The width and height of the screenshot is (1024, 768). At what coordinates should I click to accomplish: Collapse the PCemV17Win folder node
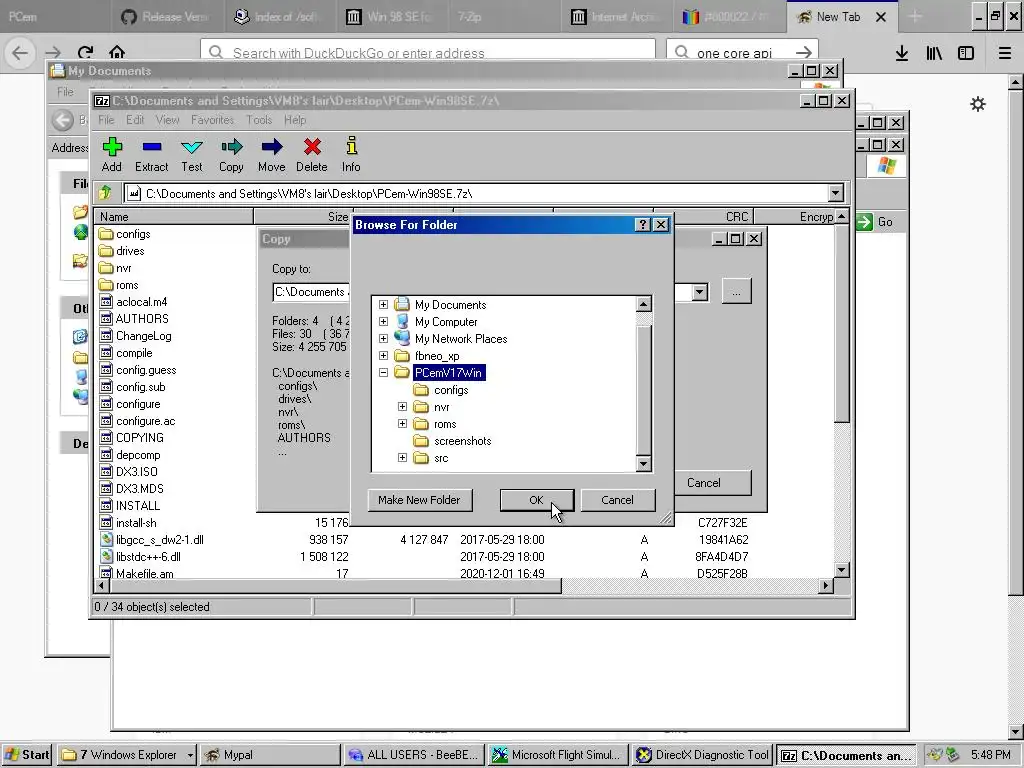383,372
